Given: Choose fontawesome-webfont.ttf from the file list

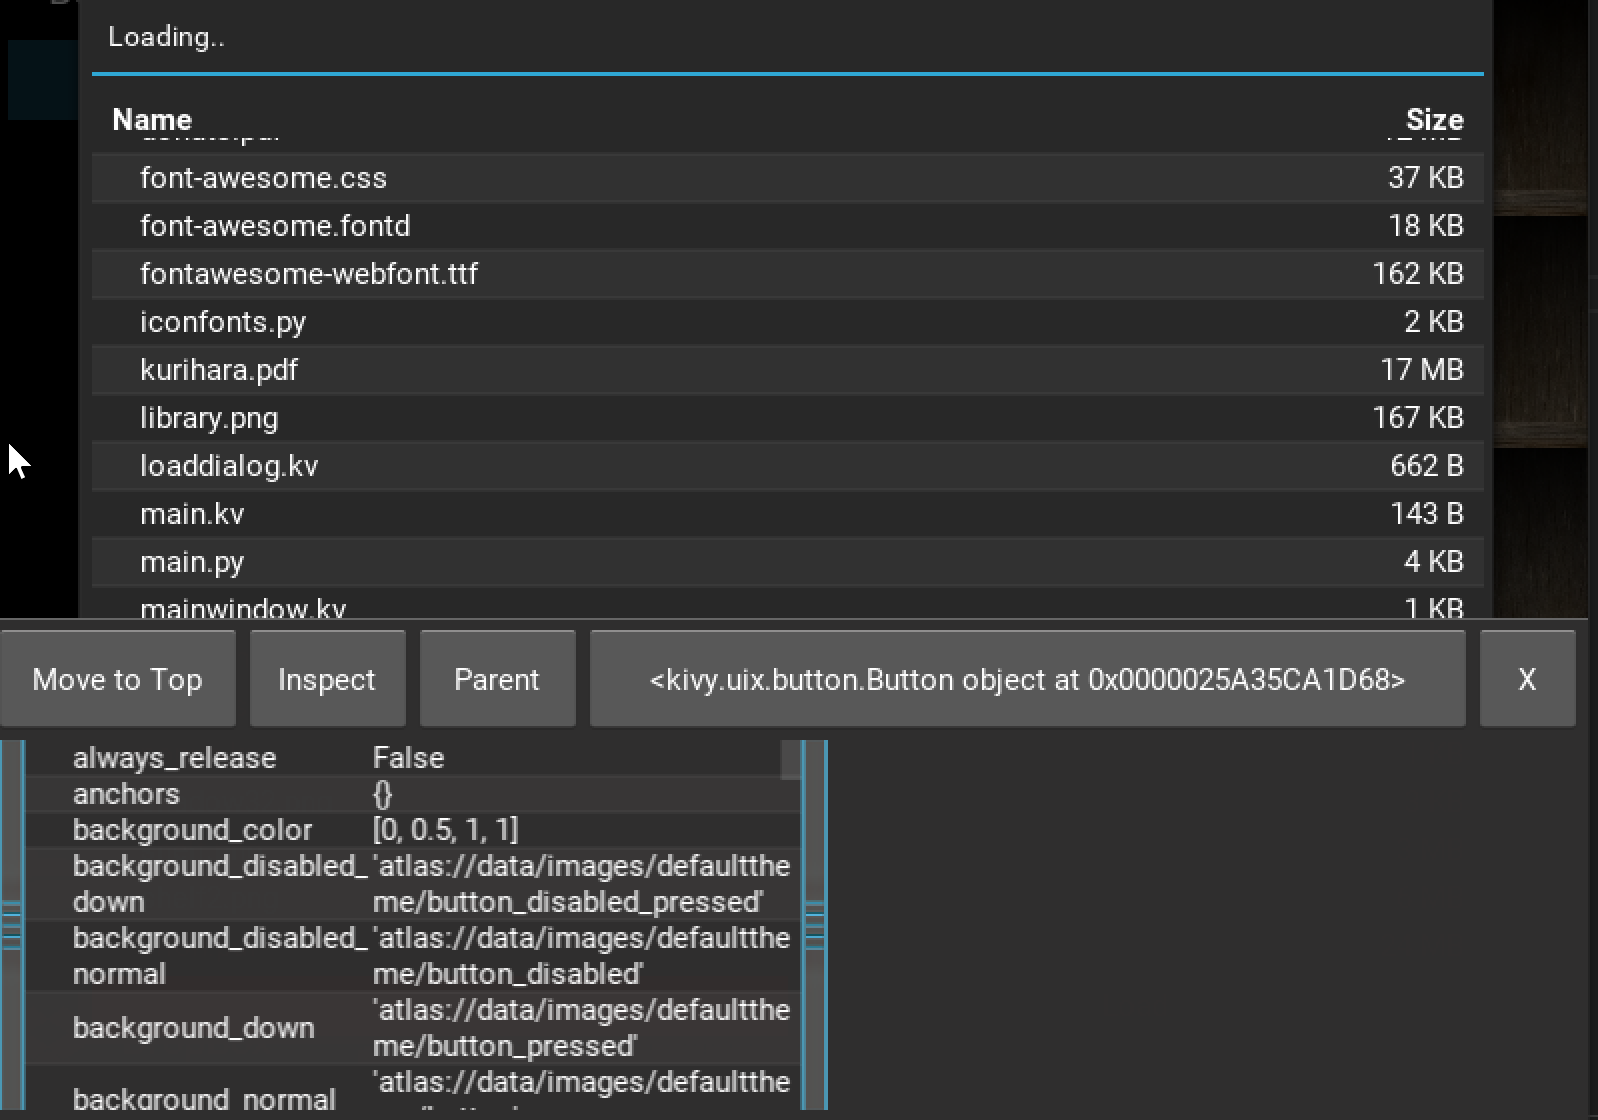Looking at the screenshot, I should 309,274.
